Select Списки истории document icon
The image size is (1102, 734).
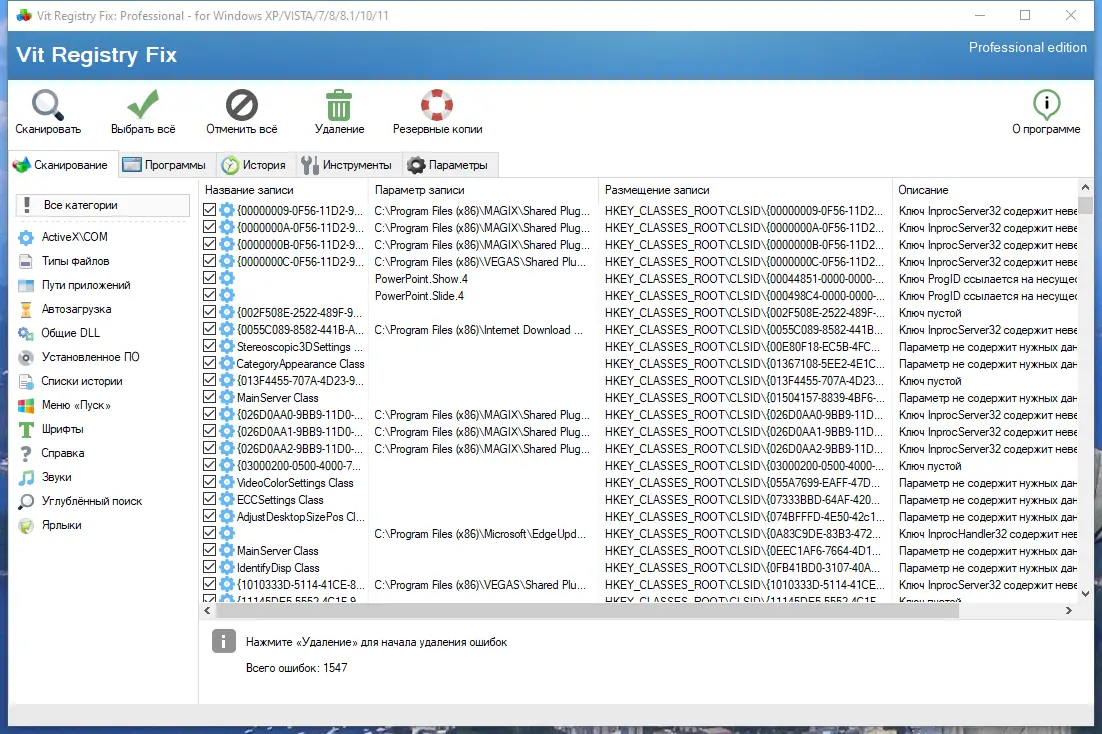coord(26,381)
